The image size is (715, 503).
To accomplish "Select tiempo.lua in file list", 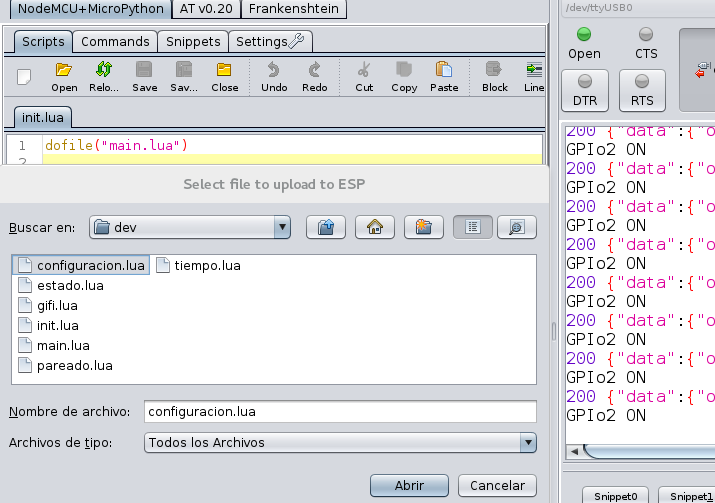I will [x=198, y=265].
